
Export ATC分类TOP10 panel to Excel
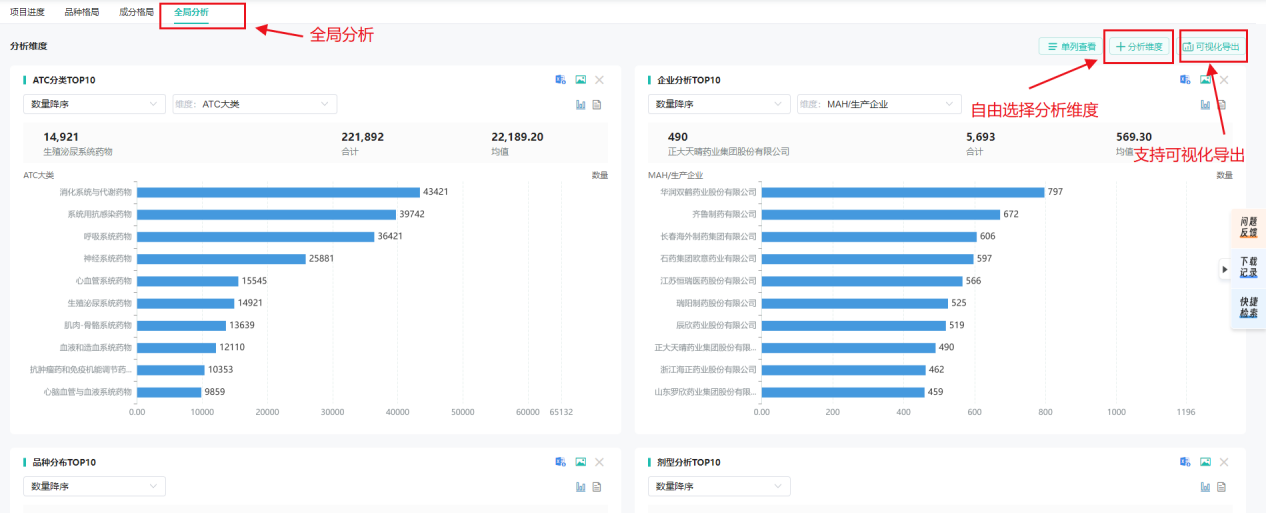click(561, 80)
